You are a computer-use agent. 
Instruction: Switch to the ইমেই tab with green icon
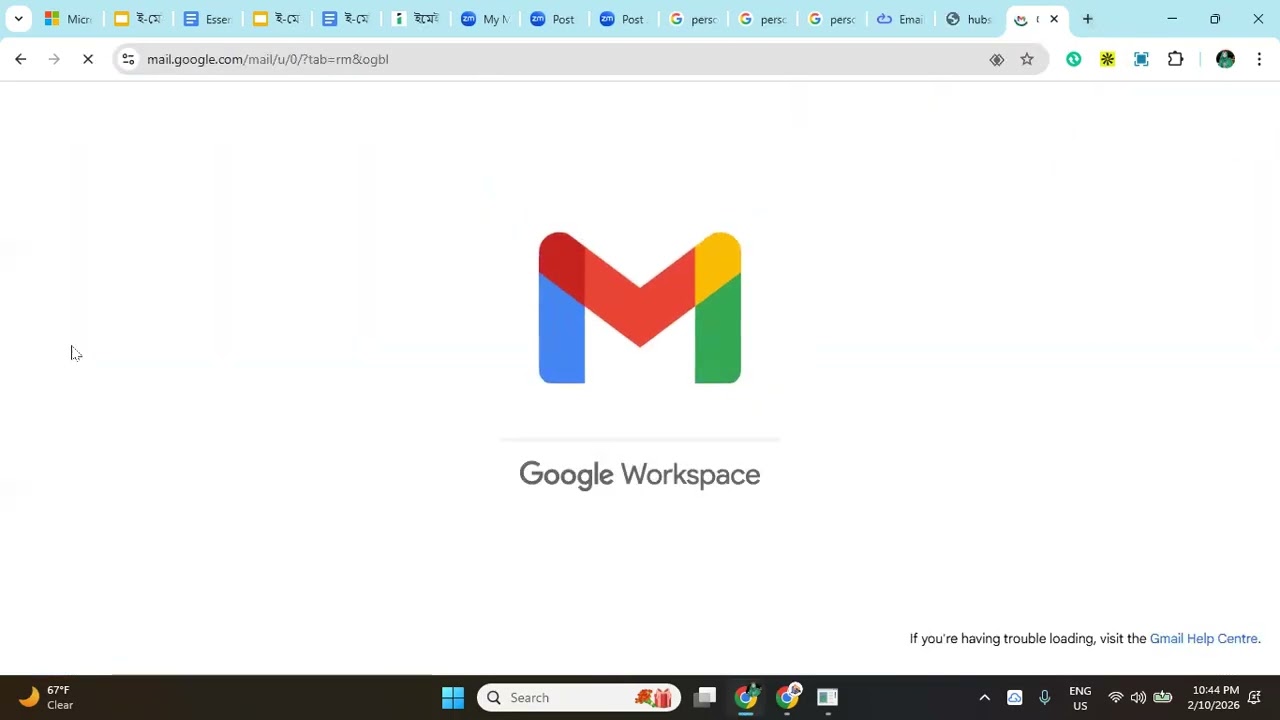tap(416, 19)
